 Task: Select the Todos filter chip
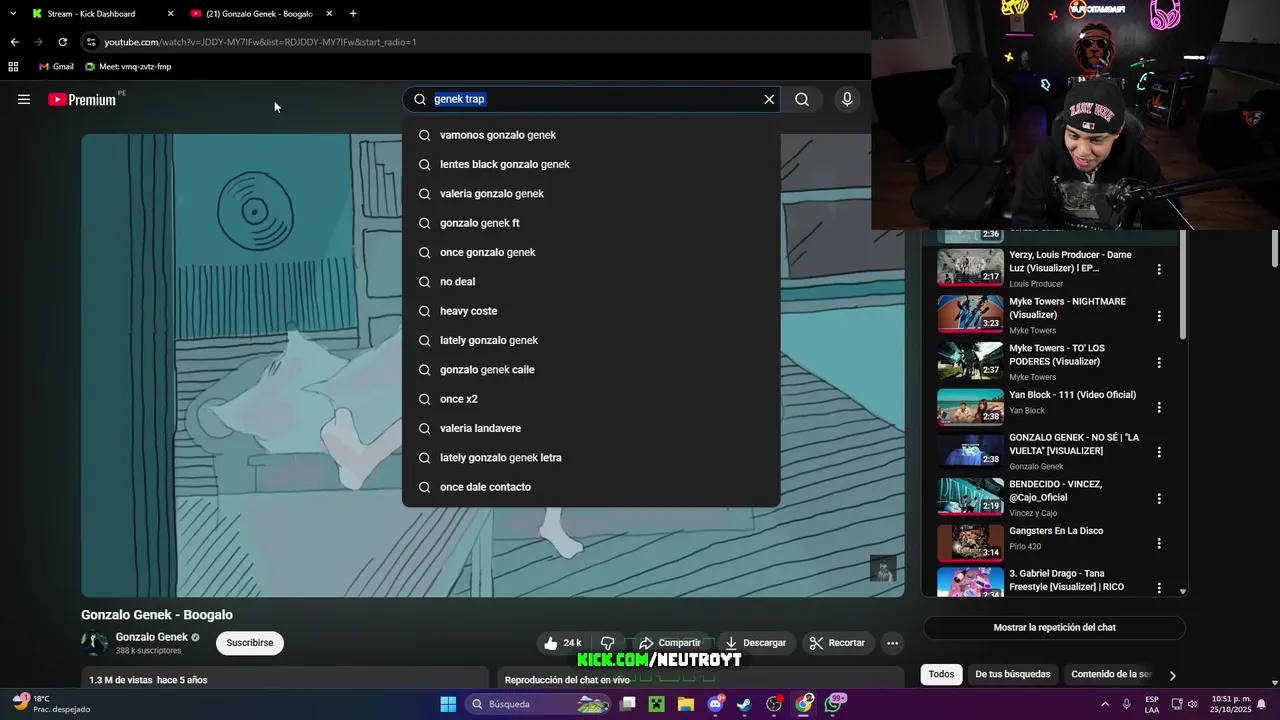(941, 674)
